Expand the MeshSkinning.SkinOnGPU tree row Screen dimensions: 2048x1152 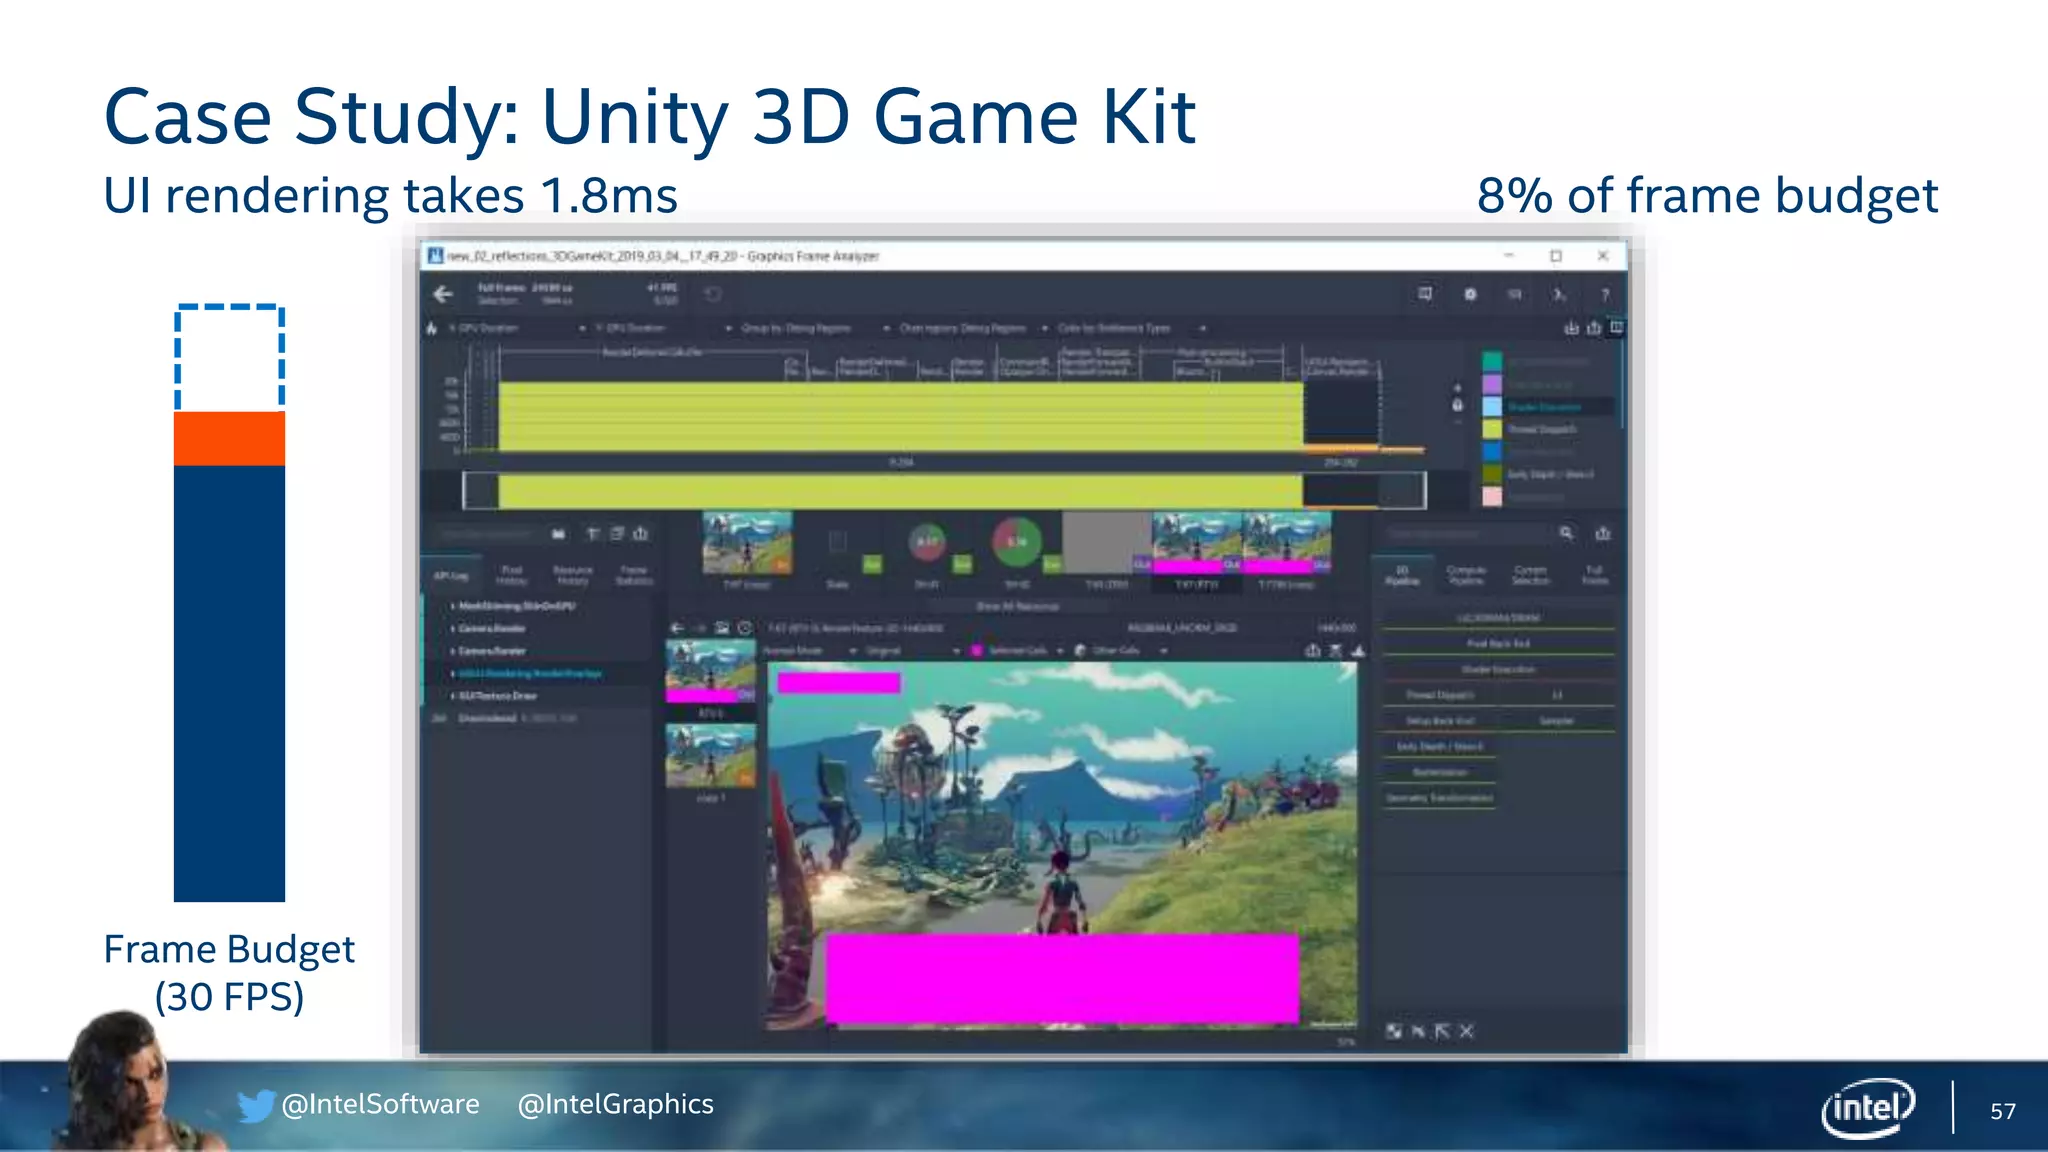point(453,606)
